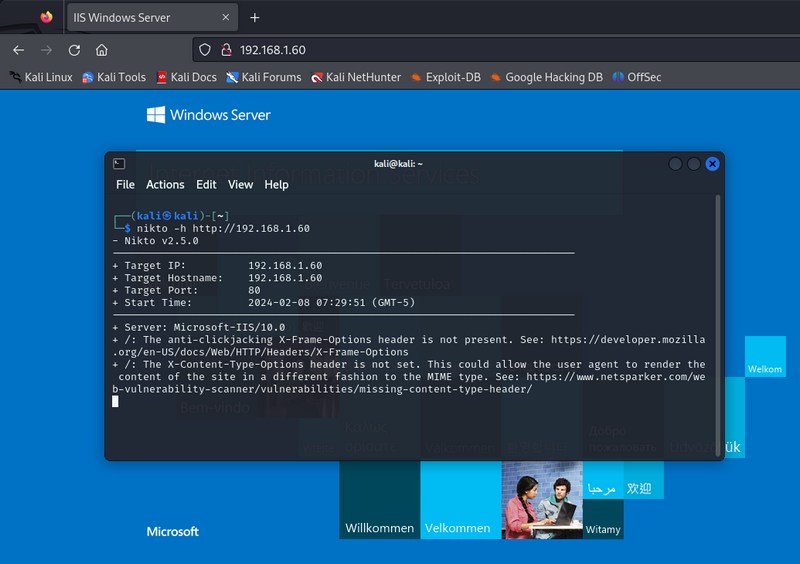Reload the 192.168.1.60 page
The image size is (800, 564).
click(x=74, y=50)
